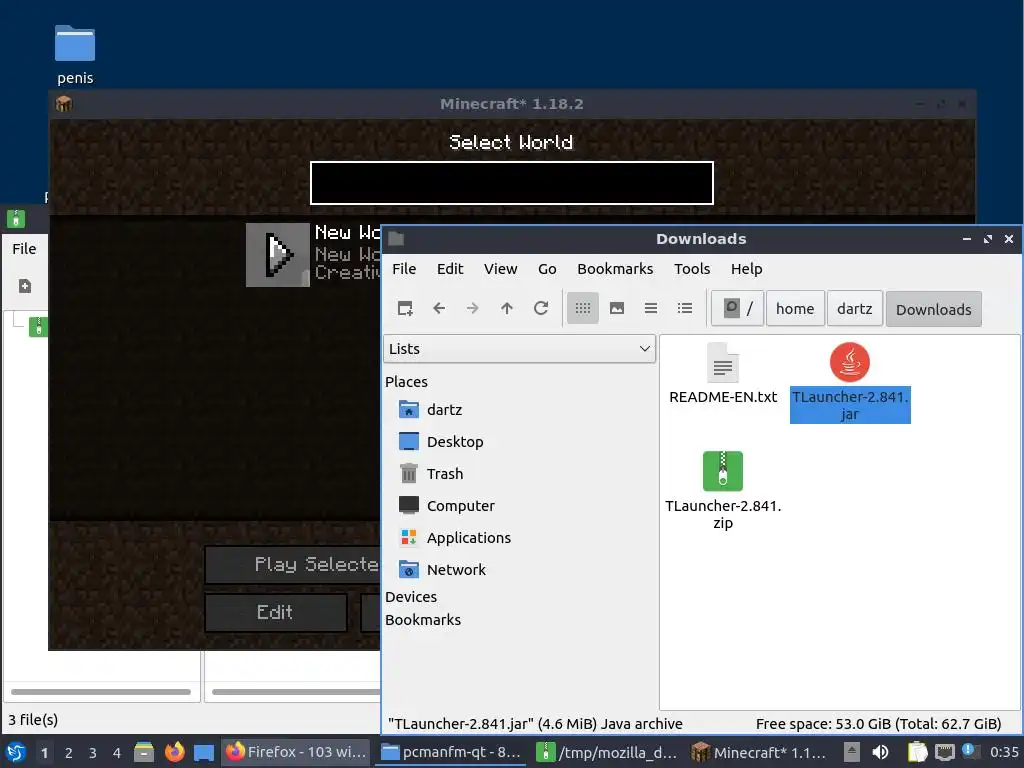Image resolution: width=1024 pixels, height=768 pixels.
Task: Switch to Minecraft taskbar entry
Action: (x=762, y=752)
